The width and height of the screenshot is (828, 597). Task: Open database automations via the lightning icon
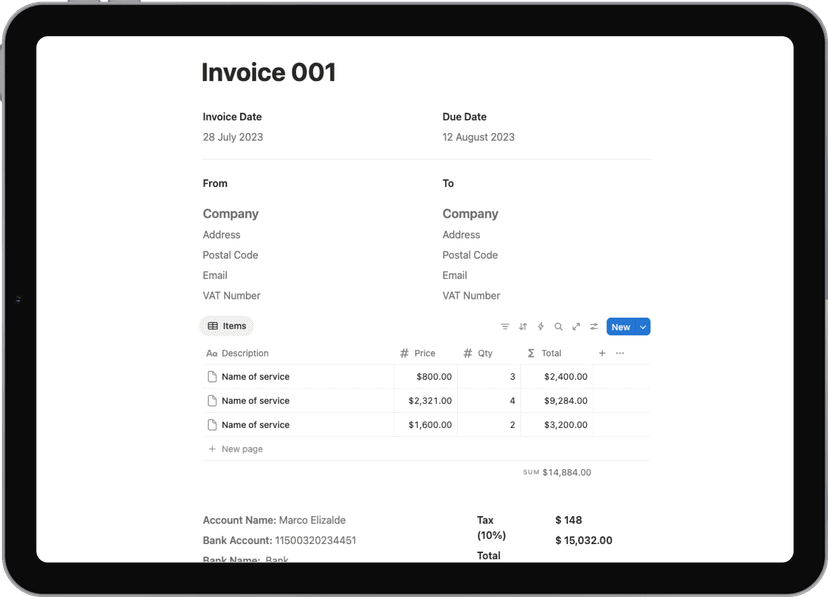coord(540,327)
